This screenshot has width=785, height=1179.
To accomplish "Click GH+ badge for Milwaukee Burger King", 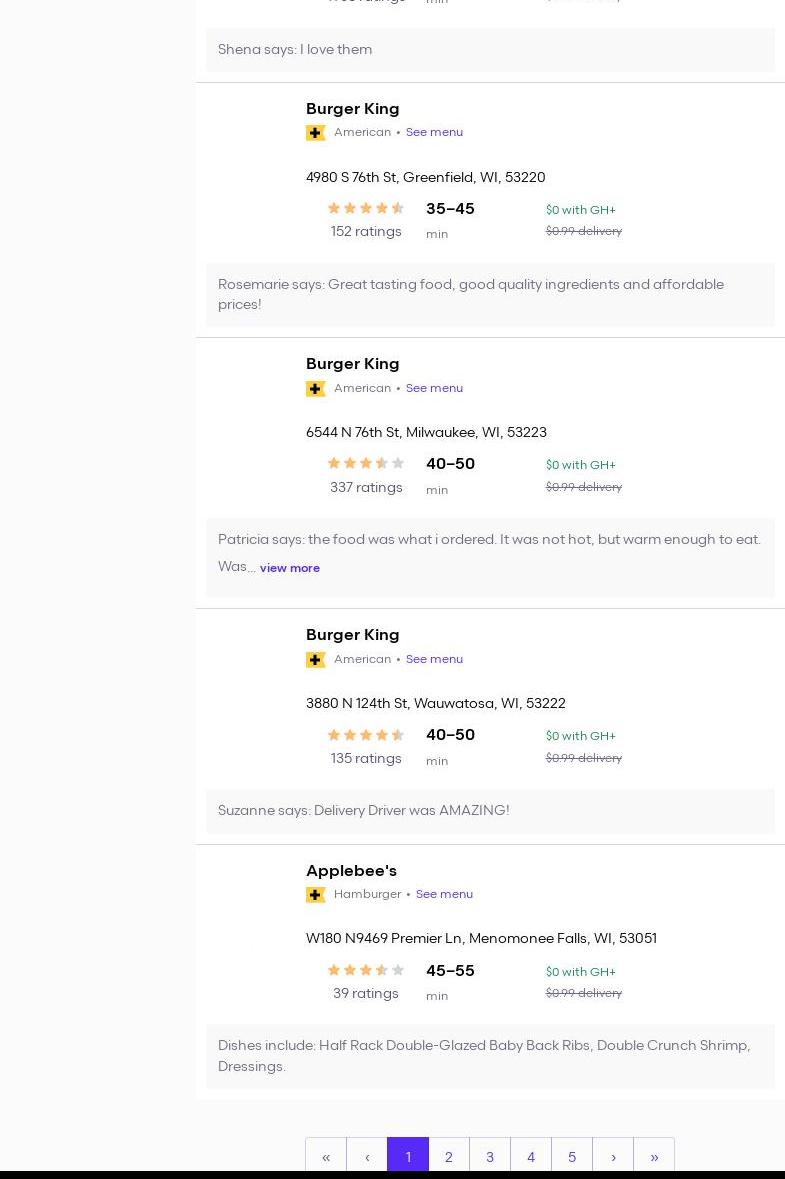I will (x=315, y=389).
